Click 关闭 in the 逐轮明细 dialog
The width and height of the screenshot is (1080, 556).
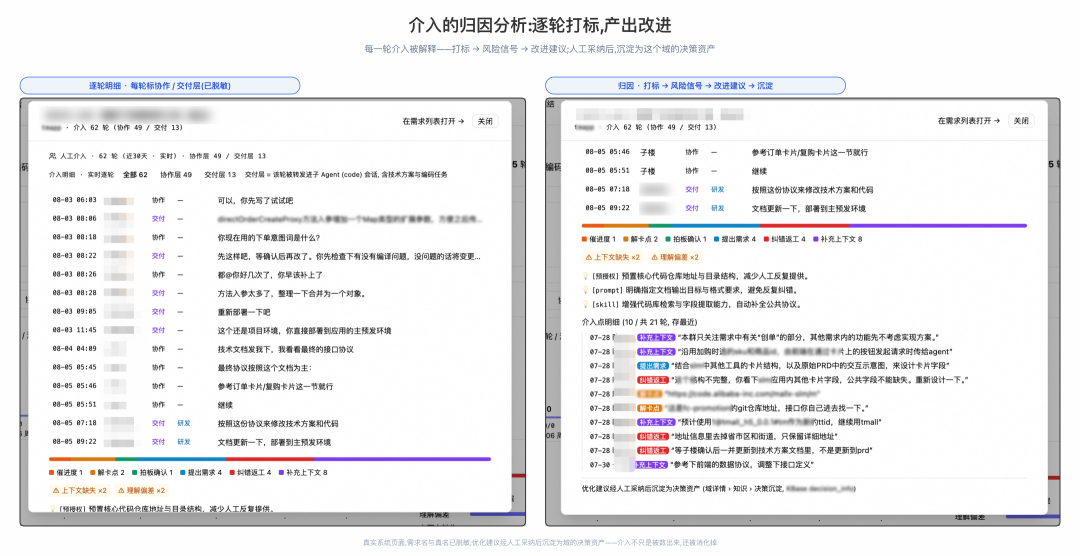click(x=486, y=121)
